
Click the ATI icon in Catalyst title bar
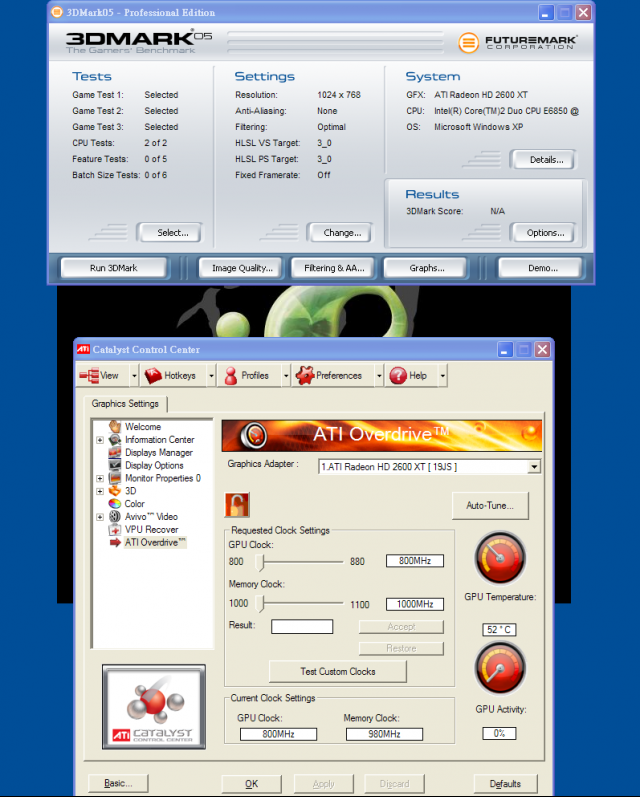83,349
